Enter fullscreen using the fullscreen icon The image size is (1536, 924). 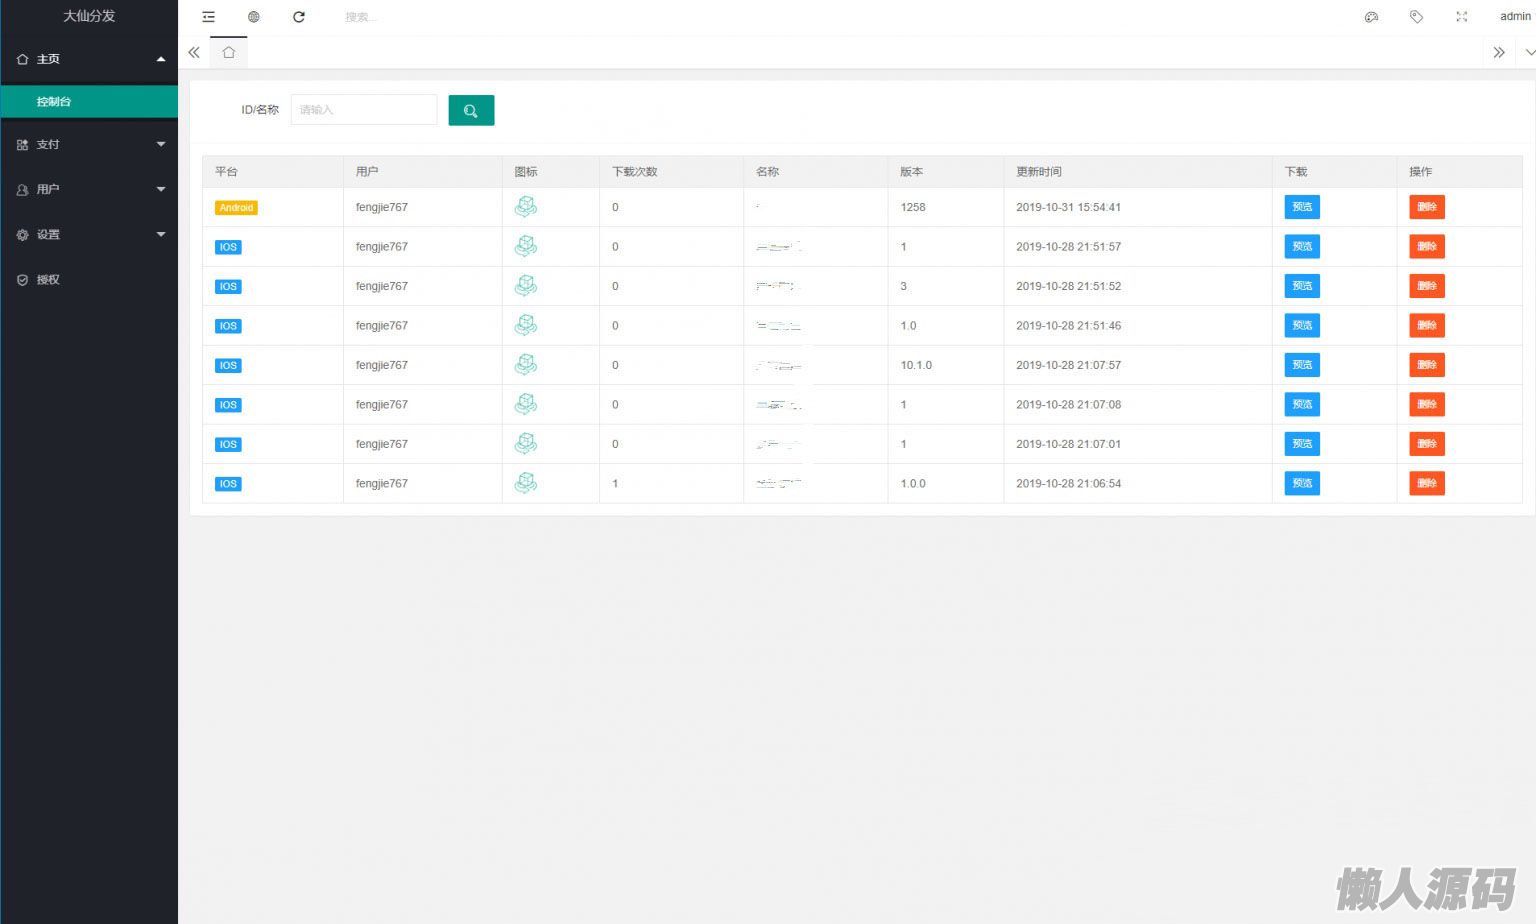1461,17
